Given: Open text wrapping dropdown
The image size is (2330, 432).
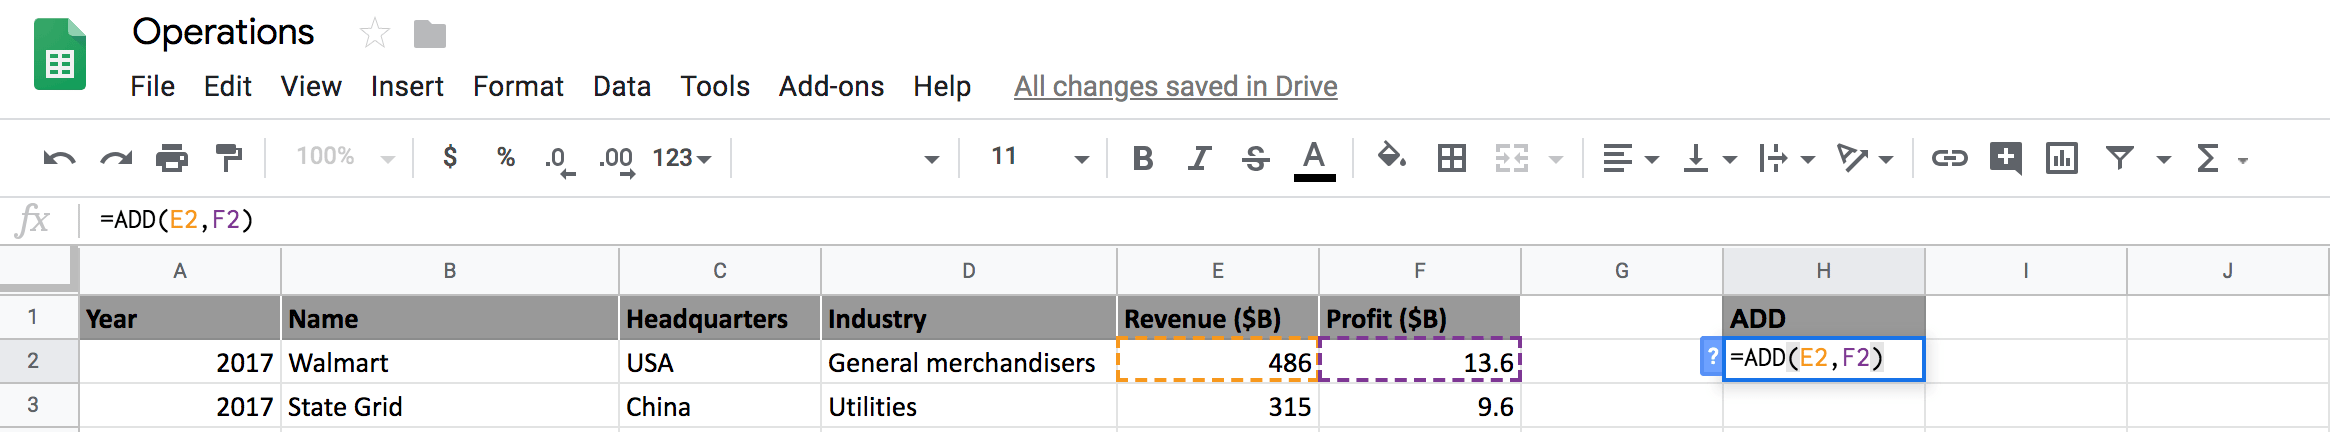Looking at the screenshot, I should click(1787, 158).
